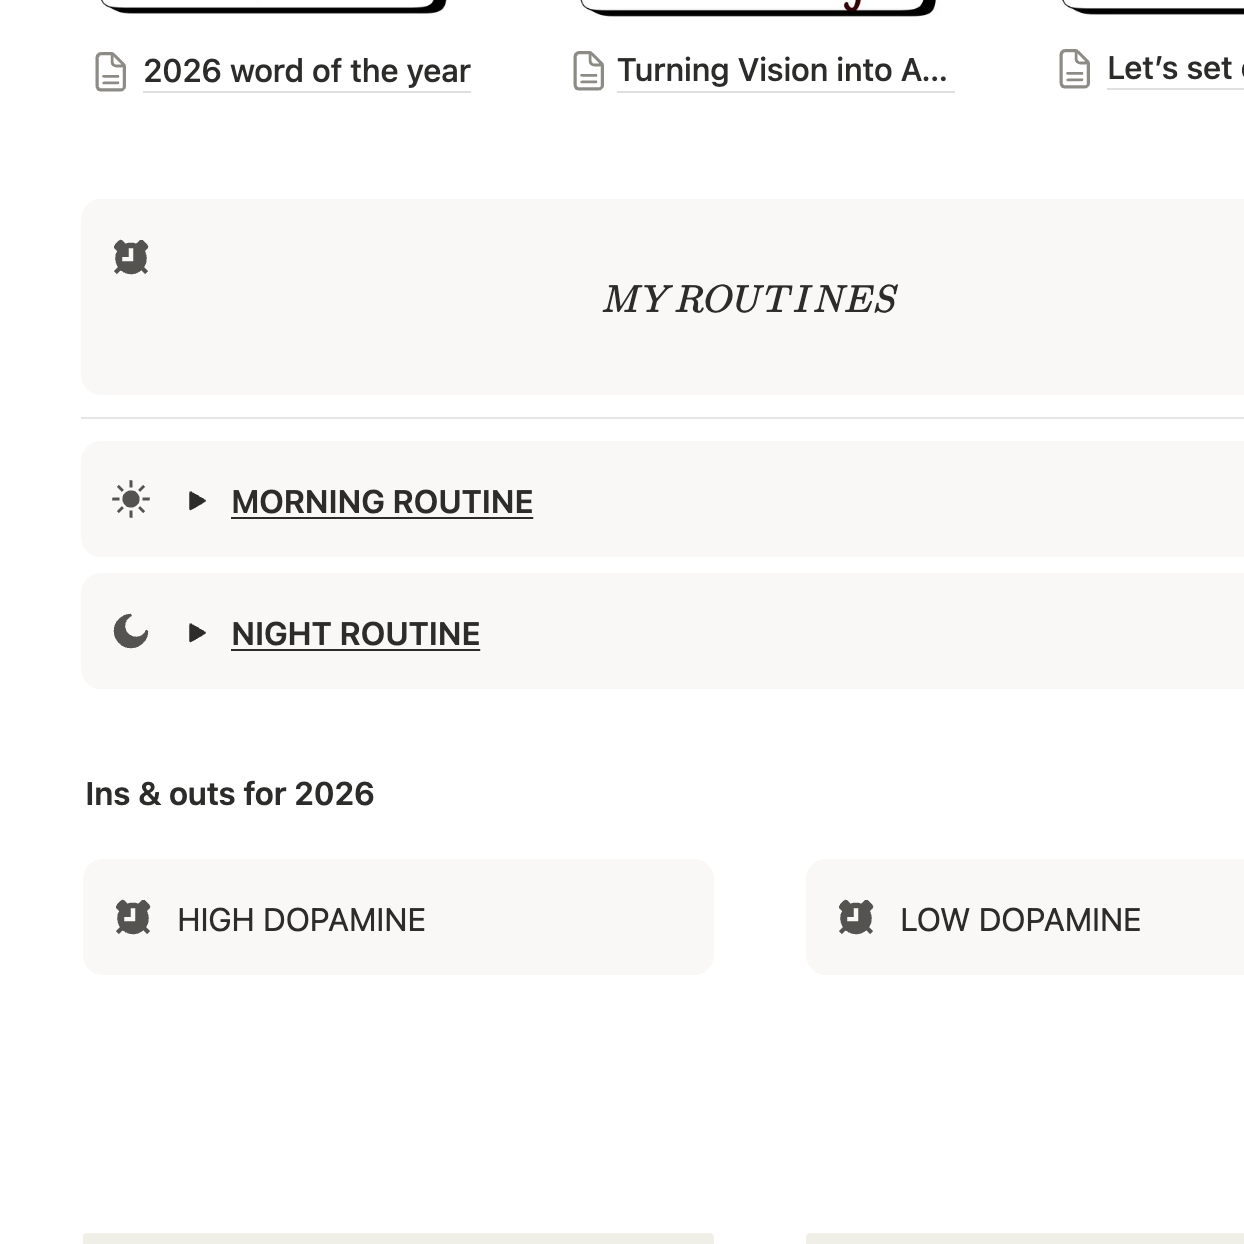Click the sun icon next to Morning Routine
Screen dimensions: 1244x1244
[x=131, y=499]
